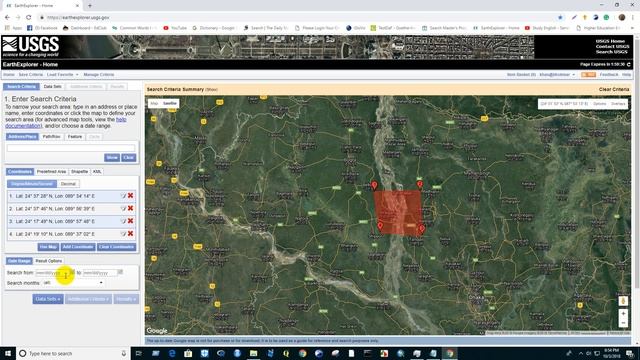Image resolution: width=640 pixels, height=360 pixels.
Task: Select the Feature tab
Action: [x=75, y=136]
